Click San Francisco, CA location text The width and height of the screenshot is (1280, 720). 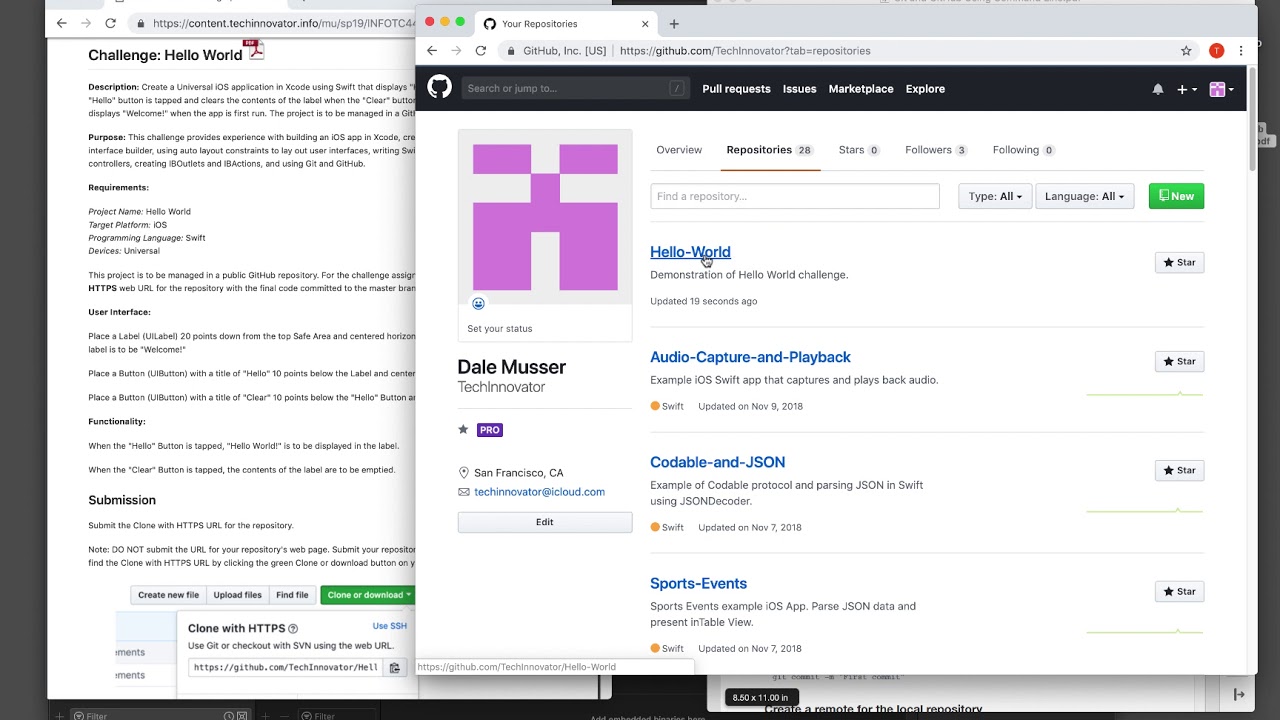(518, 473)
